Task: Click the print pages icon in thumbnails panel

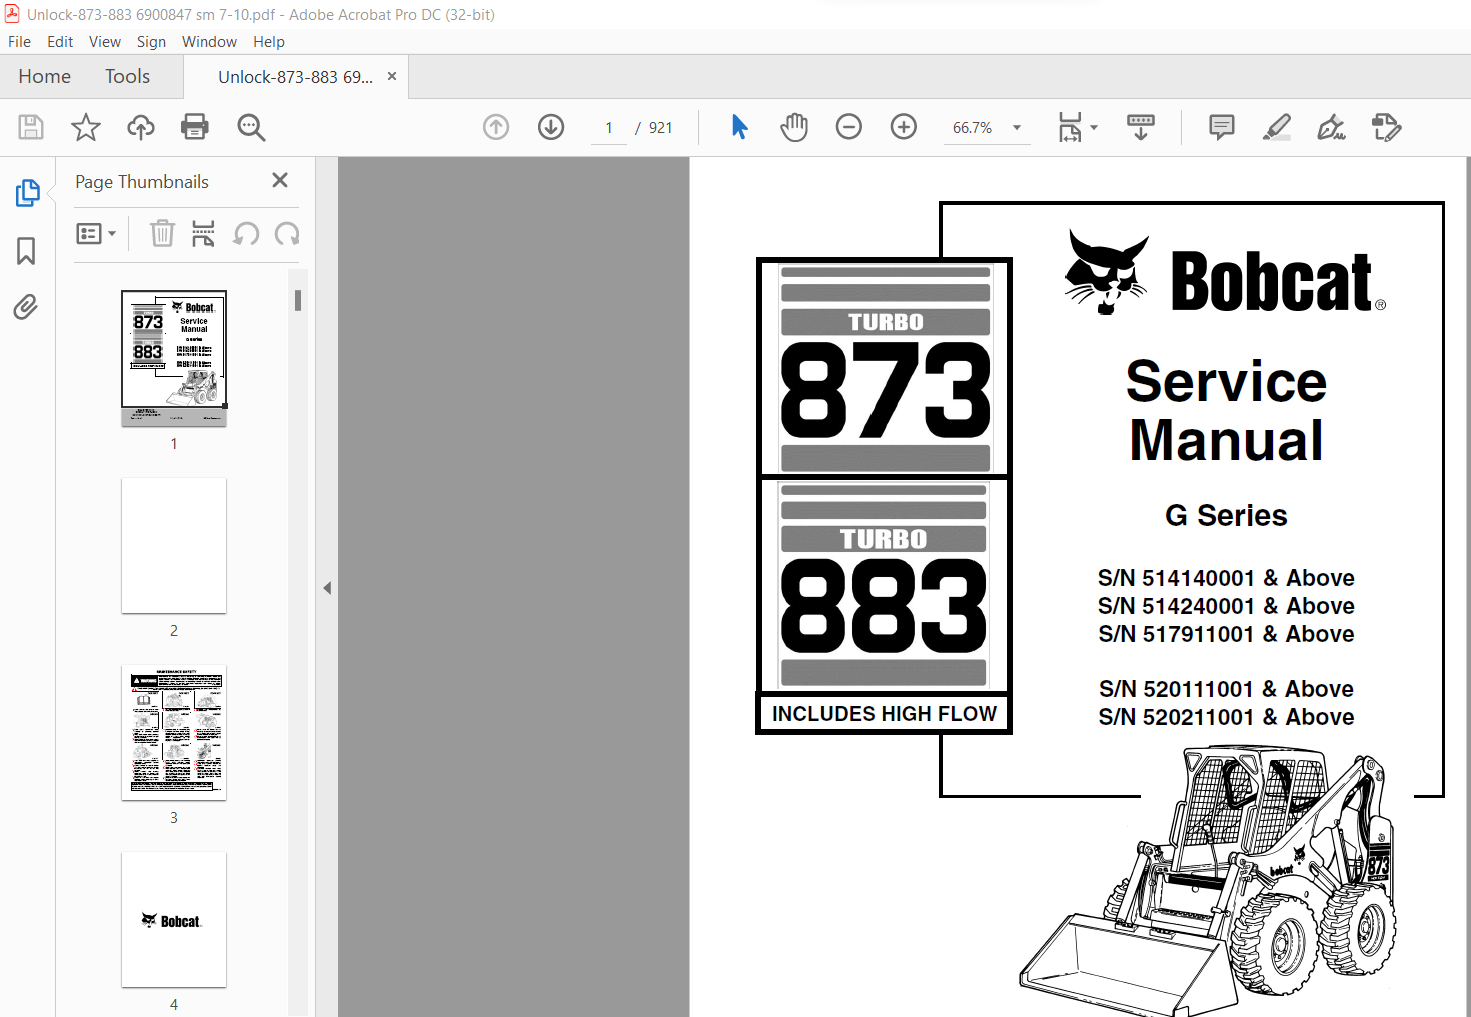Action: coord(203,234)
